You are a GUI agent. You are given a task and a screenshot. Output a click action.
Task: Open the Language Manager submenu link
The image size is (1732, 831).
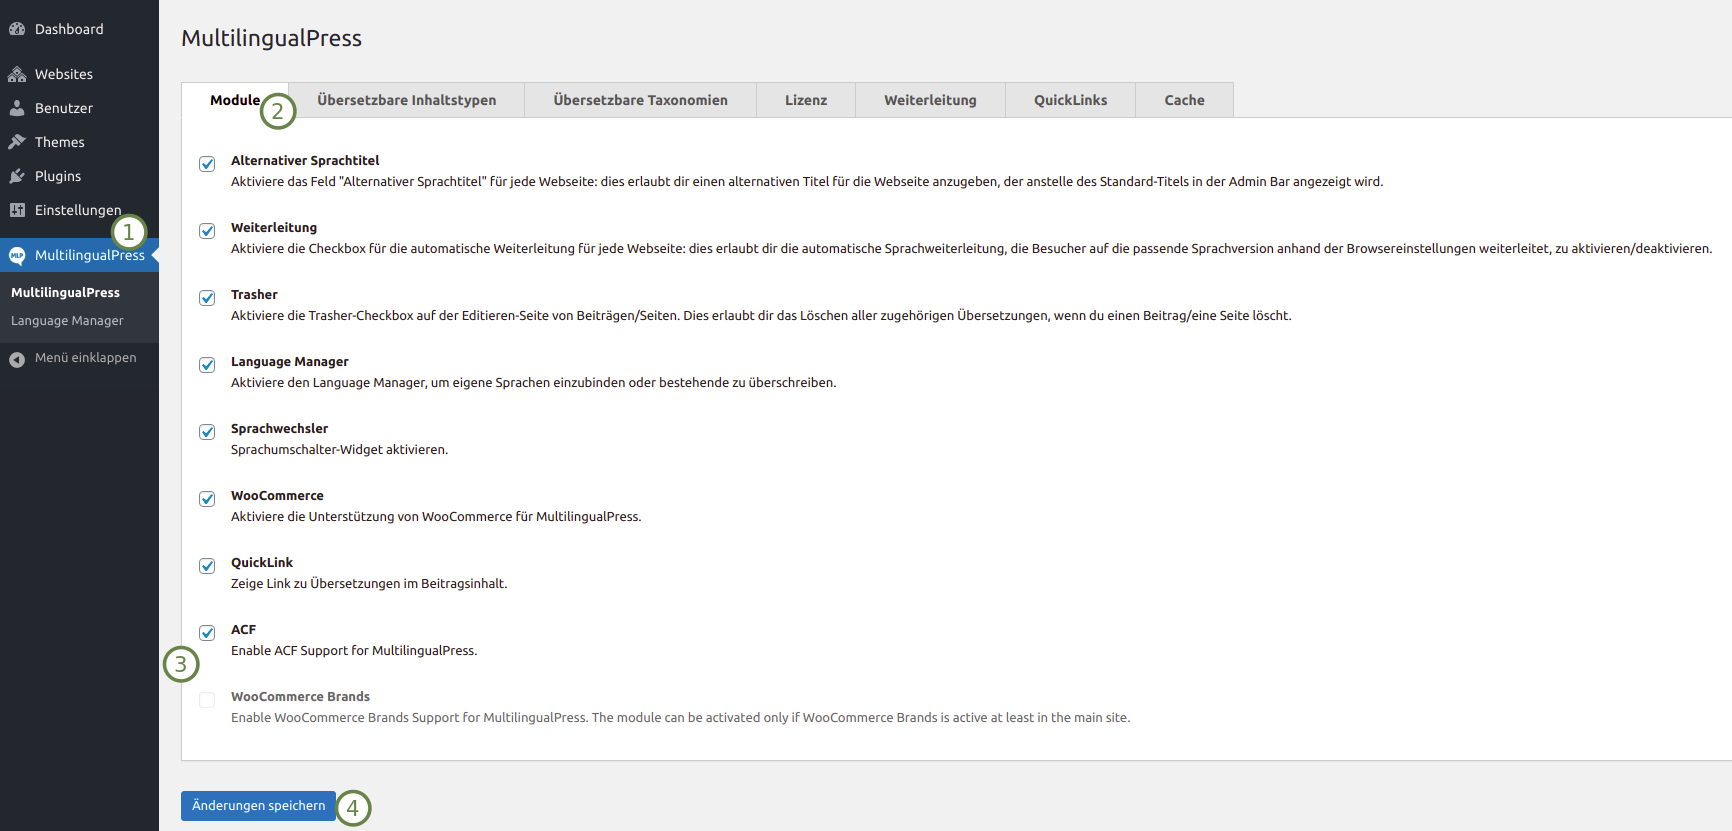point(67,320)
